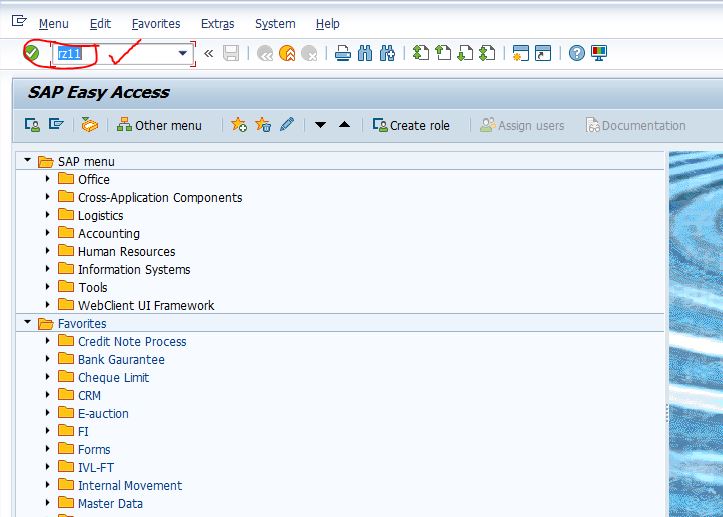Screen dimensions: 723x517
Task: Click the SAP Business Workplace icon
Action: coord(89,125)
